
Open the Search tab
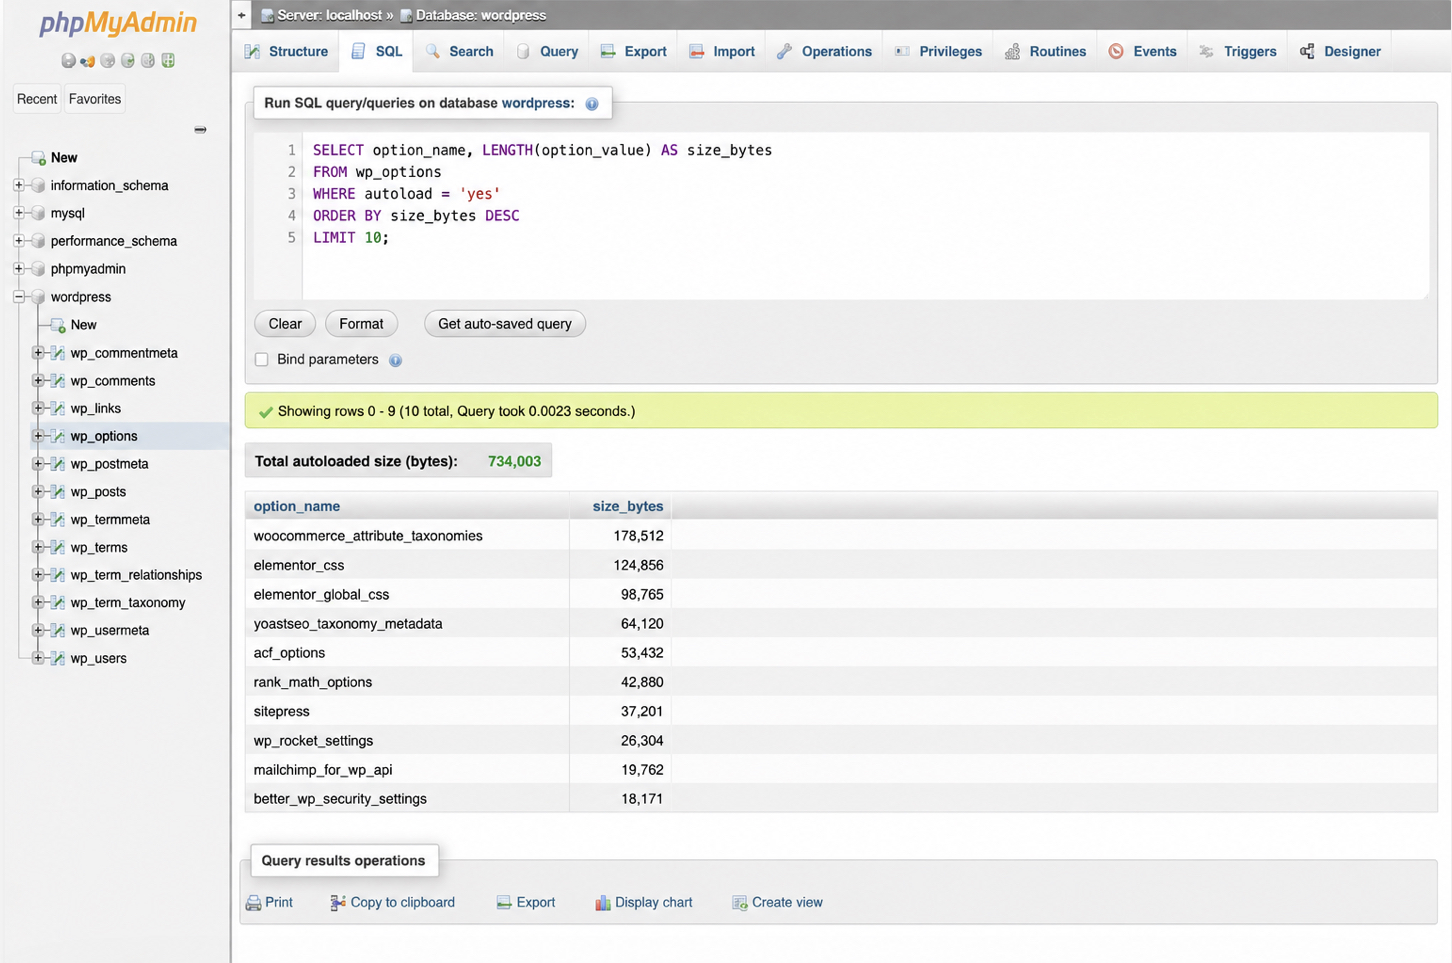(x=460, y=51)
